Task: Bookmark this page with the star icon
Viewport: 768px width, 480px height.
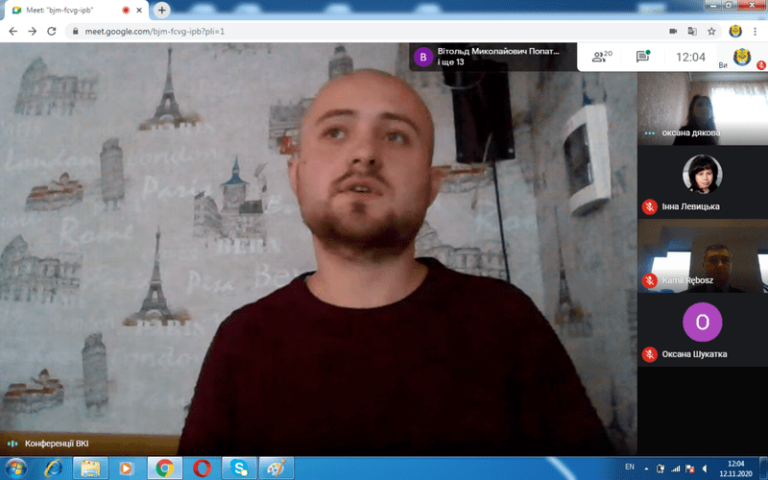Action: [710, 31]
